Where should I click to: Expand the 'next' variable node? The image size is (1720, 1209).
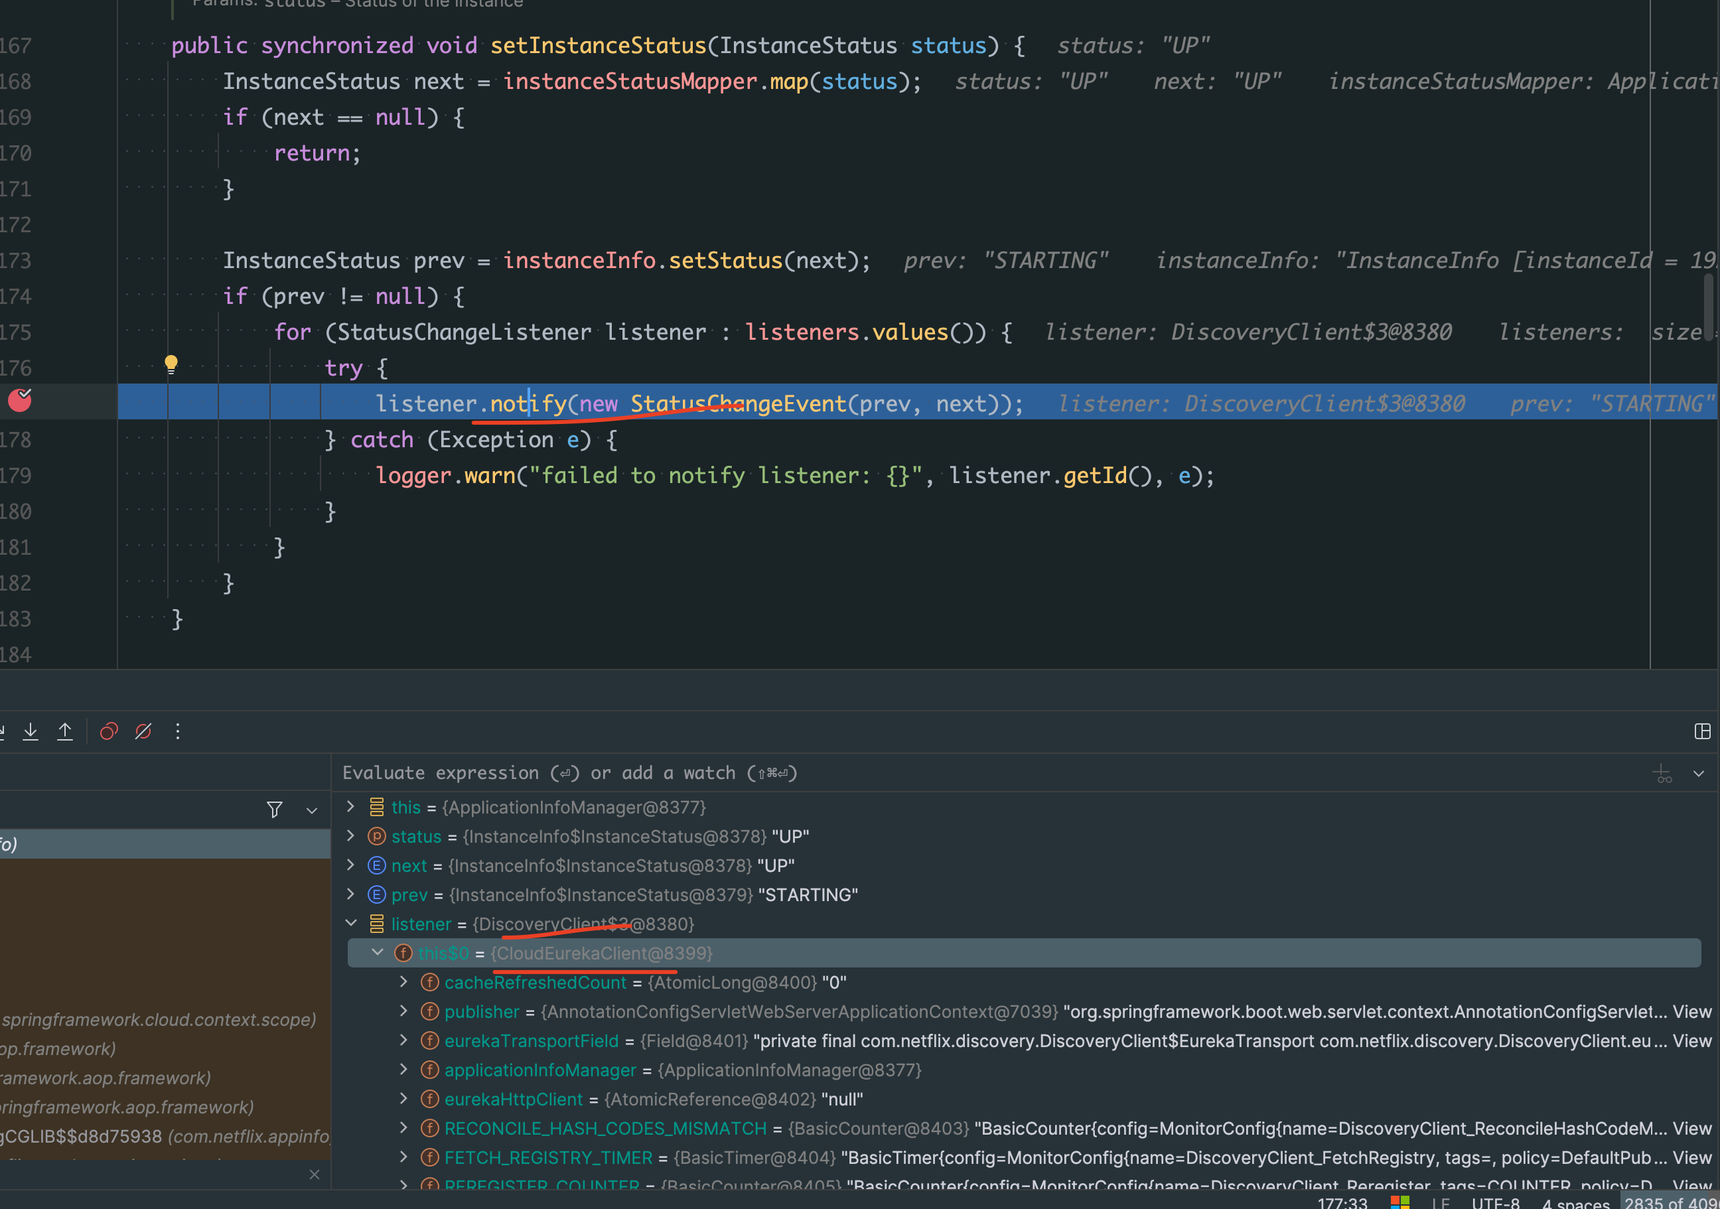click(351, 865)
